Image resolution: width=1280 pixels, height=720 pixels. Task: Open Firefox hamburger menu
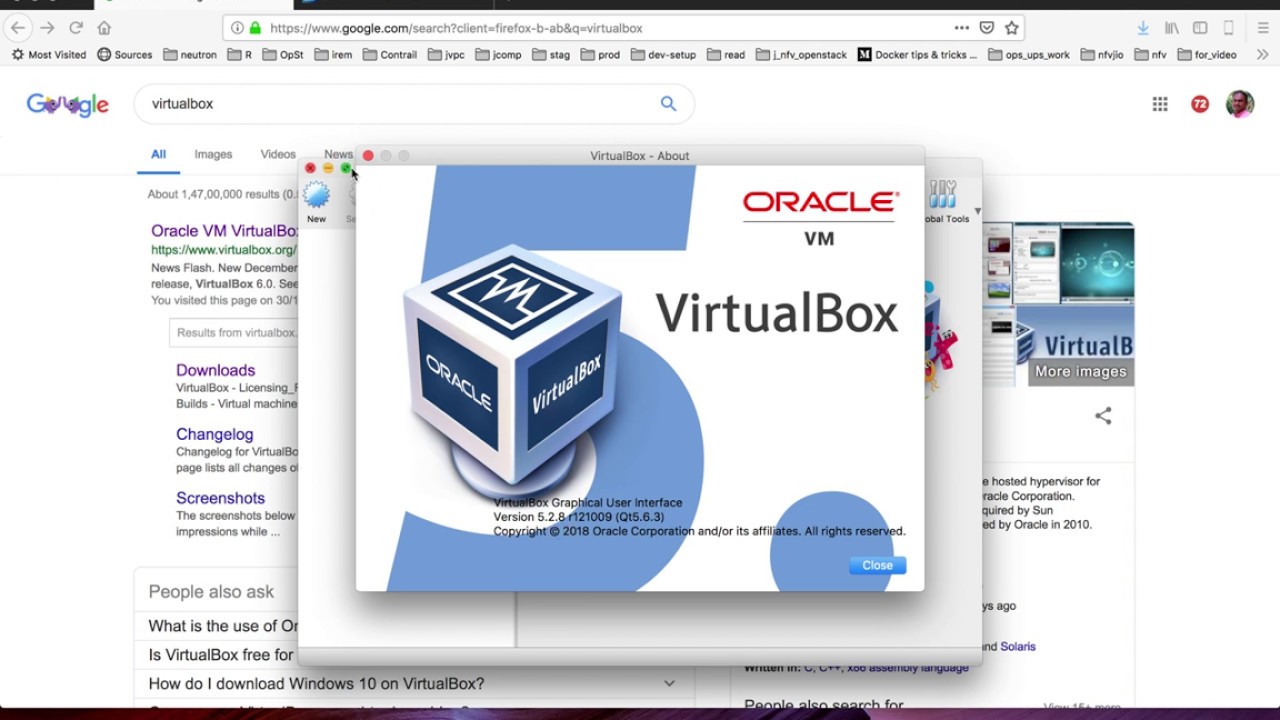point(1263,28)
